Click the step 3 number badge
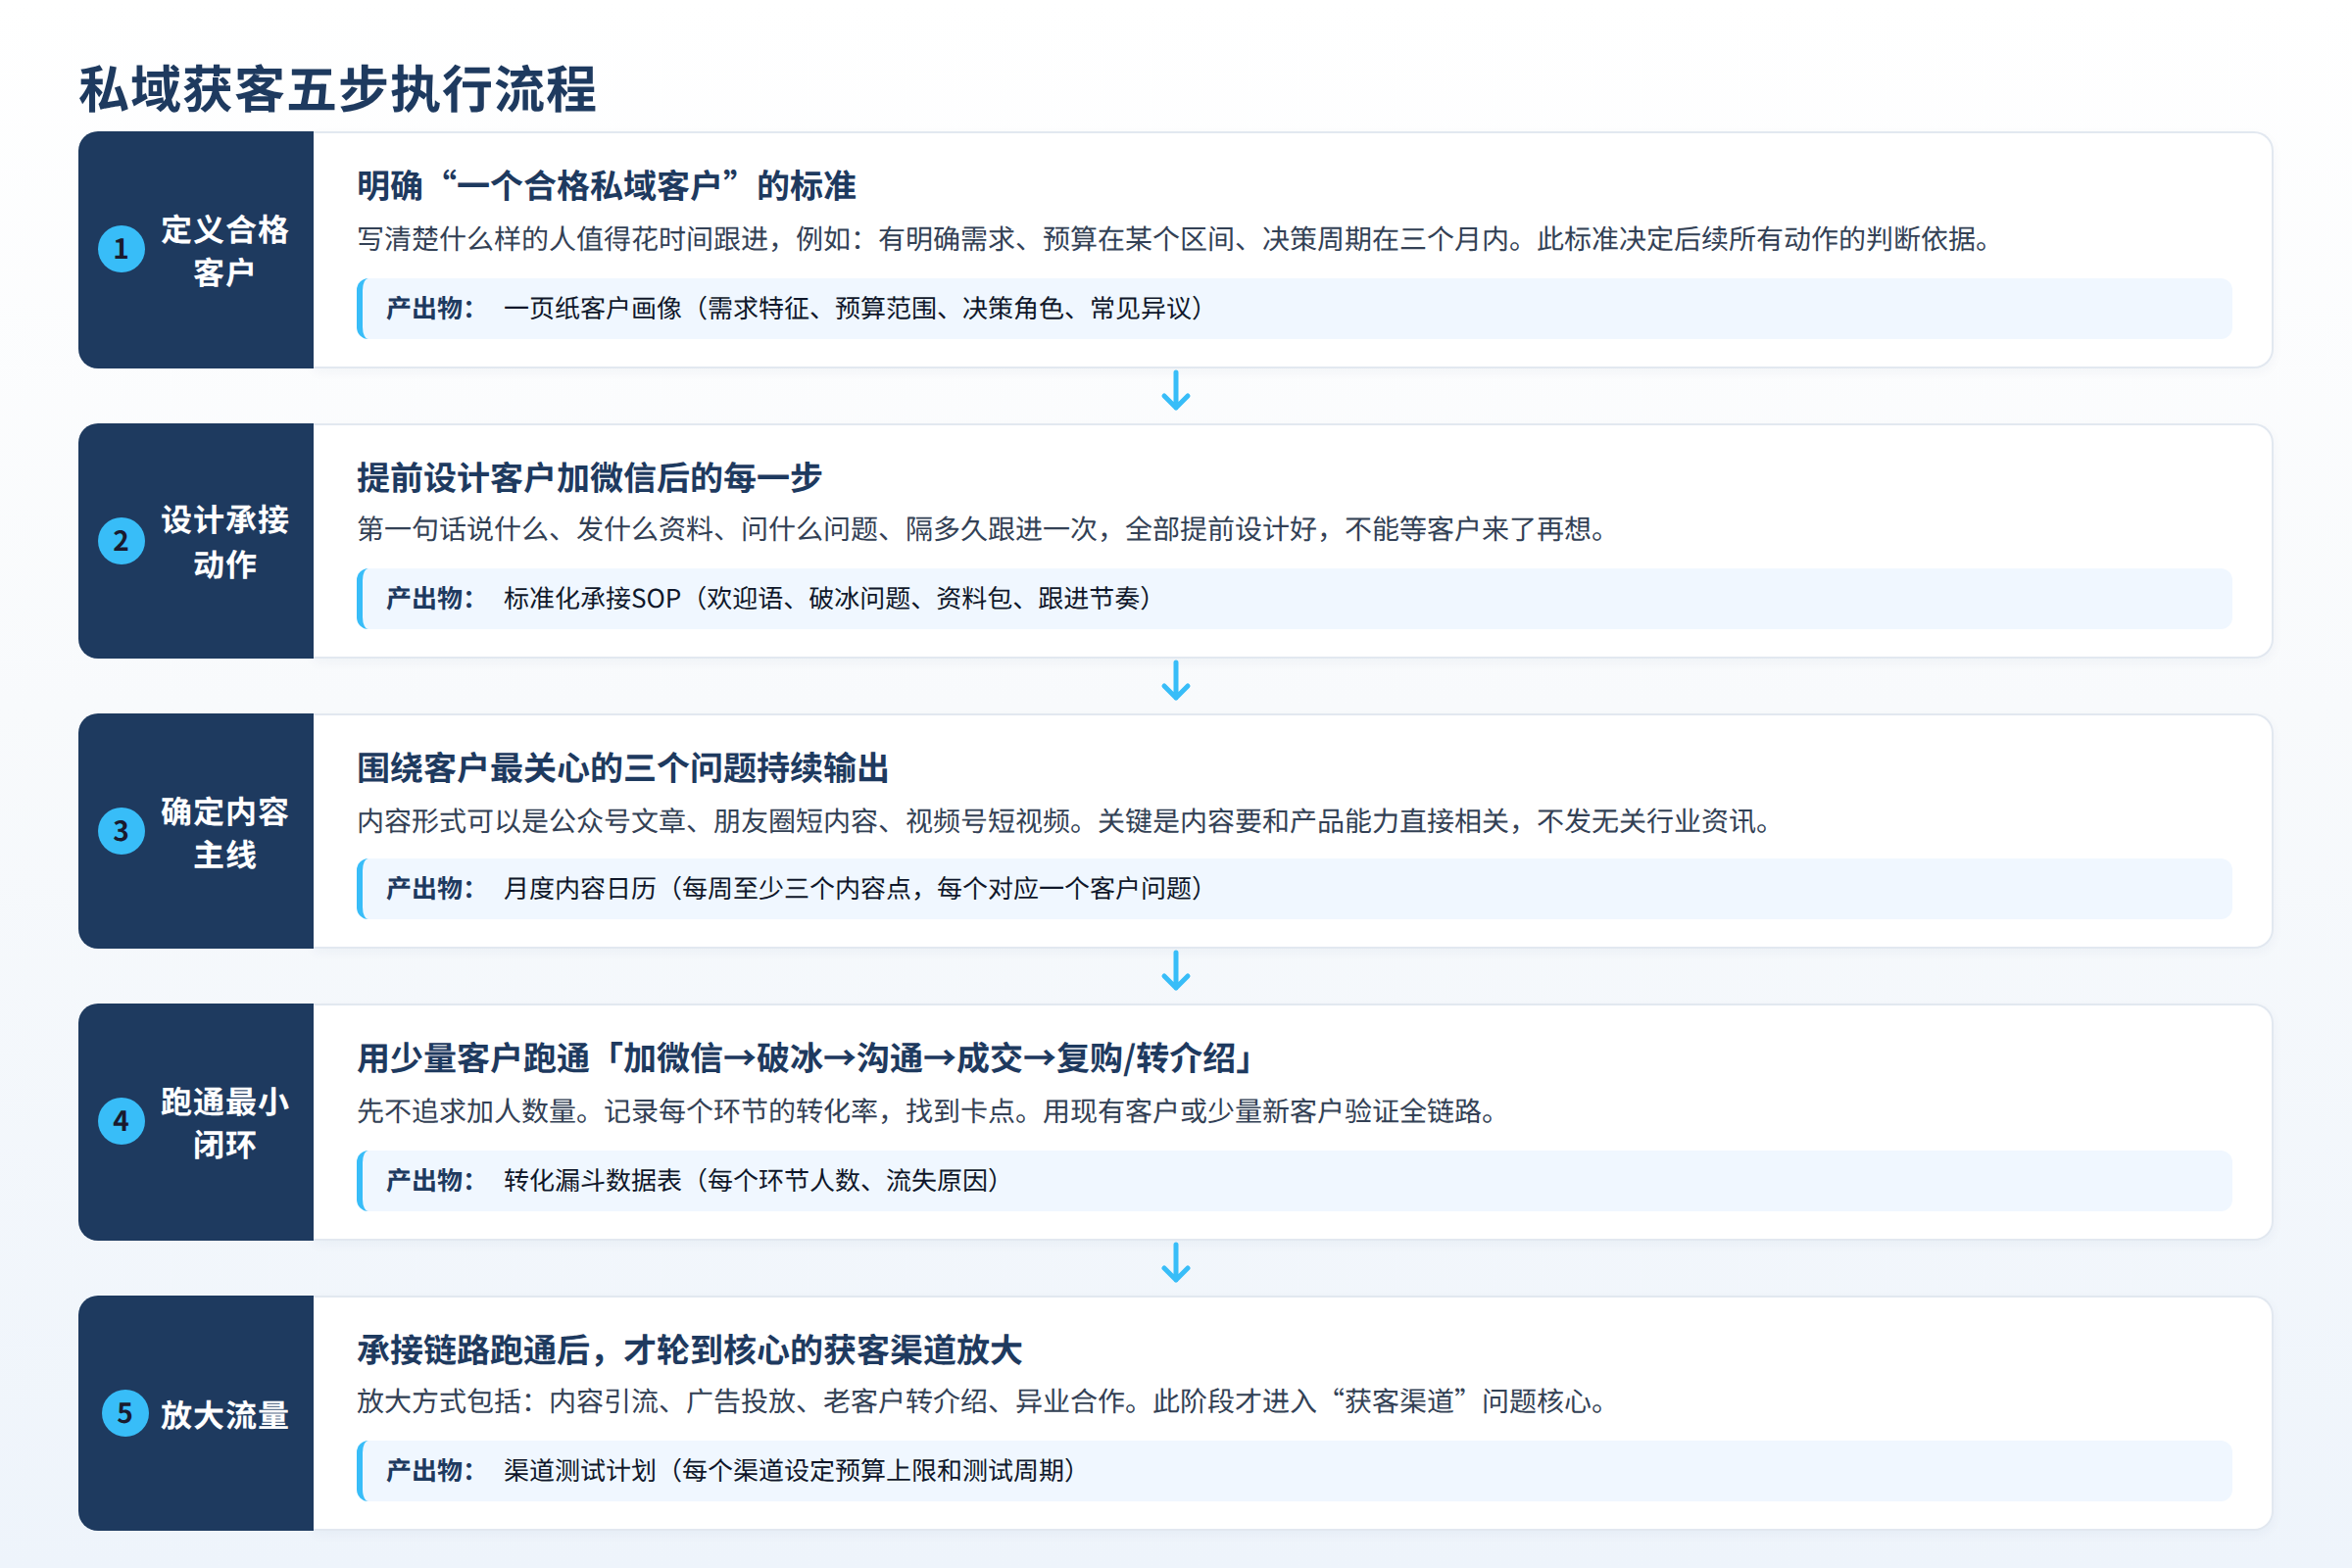 [x=121, y=831]
